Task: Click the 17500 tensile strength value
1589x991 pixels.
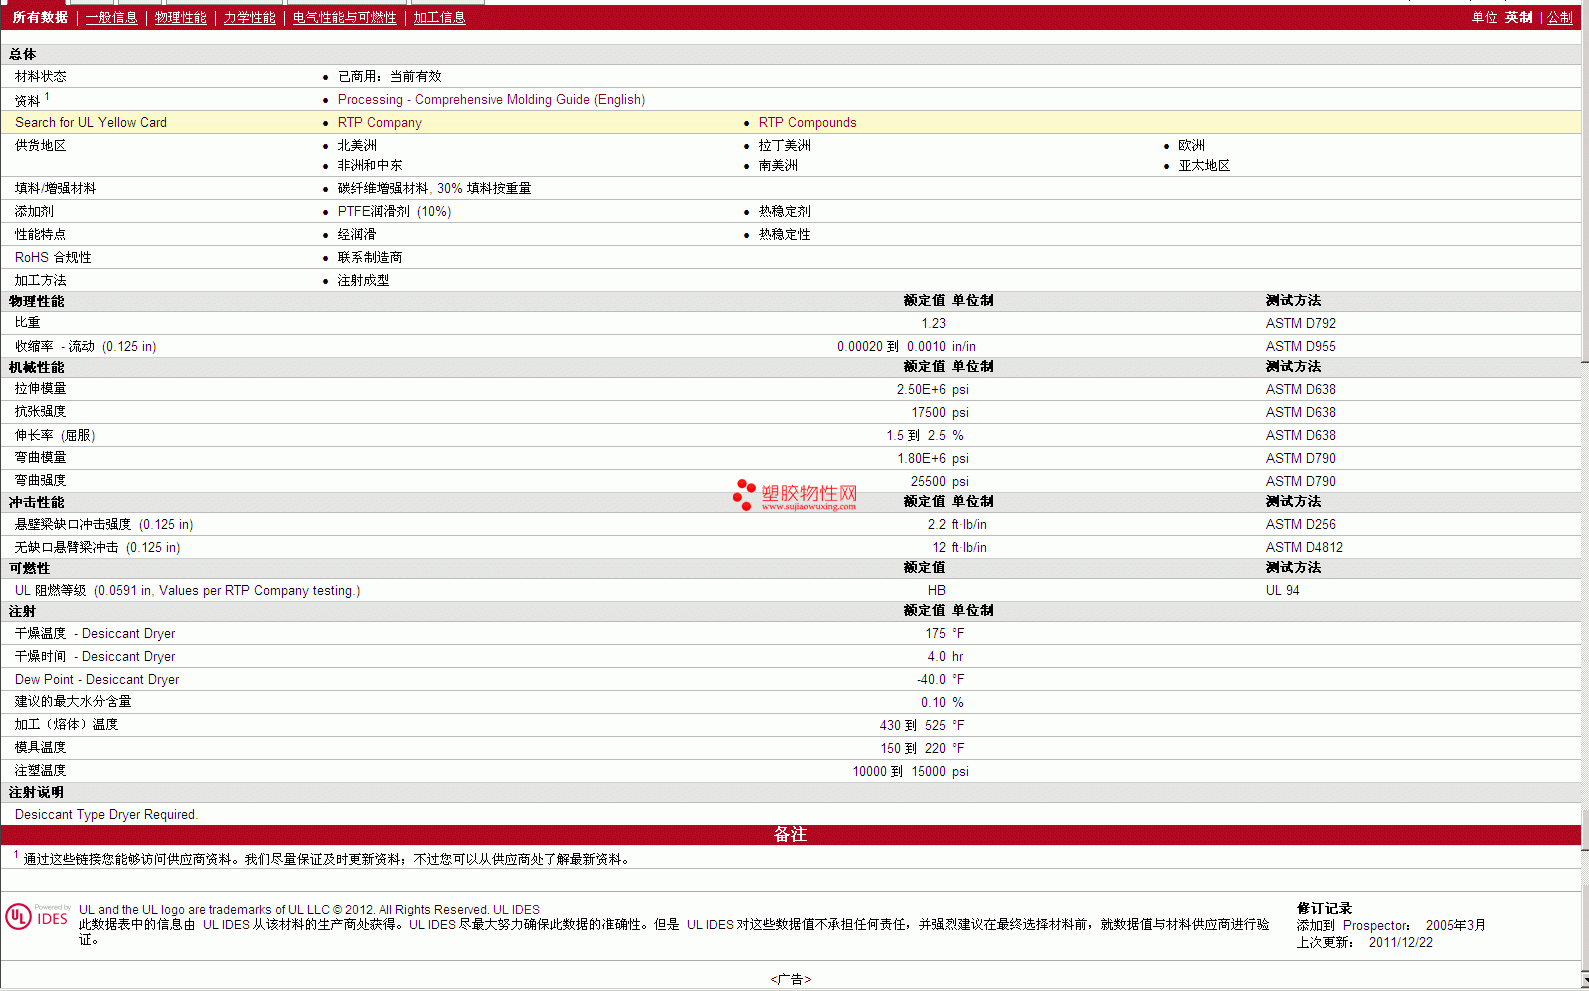Action: tap(928, 412)
